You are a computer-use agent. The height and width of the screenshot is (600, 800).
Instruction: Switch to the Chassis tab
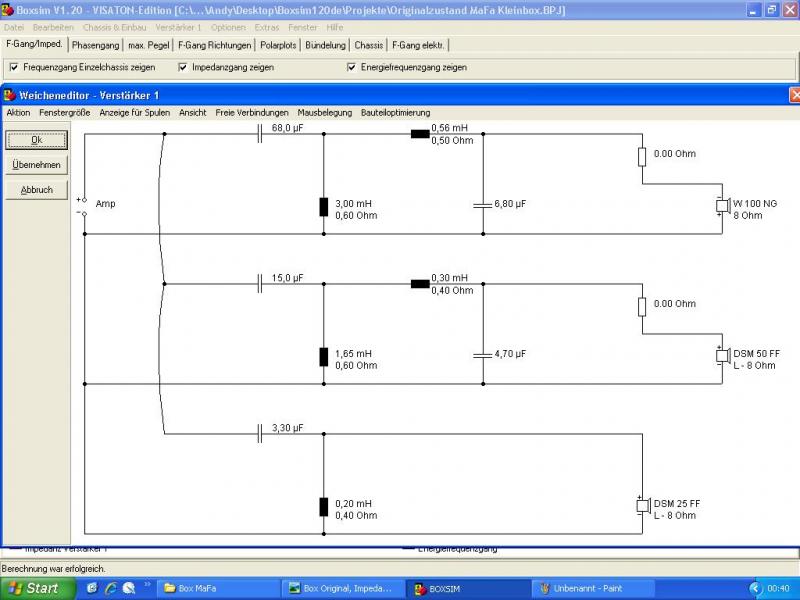point(368,45)
